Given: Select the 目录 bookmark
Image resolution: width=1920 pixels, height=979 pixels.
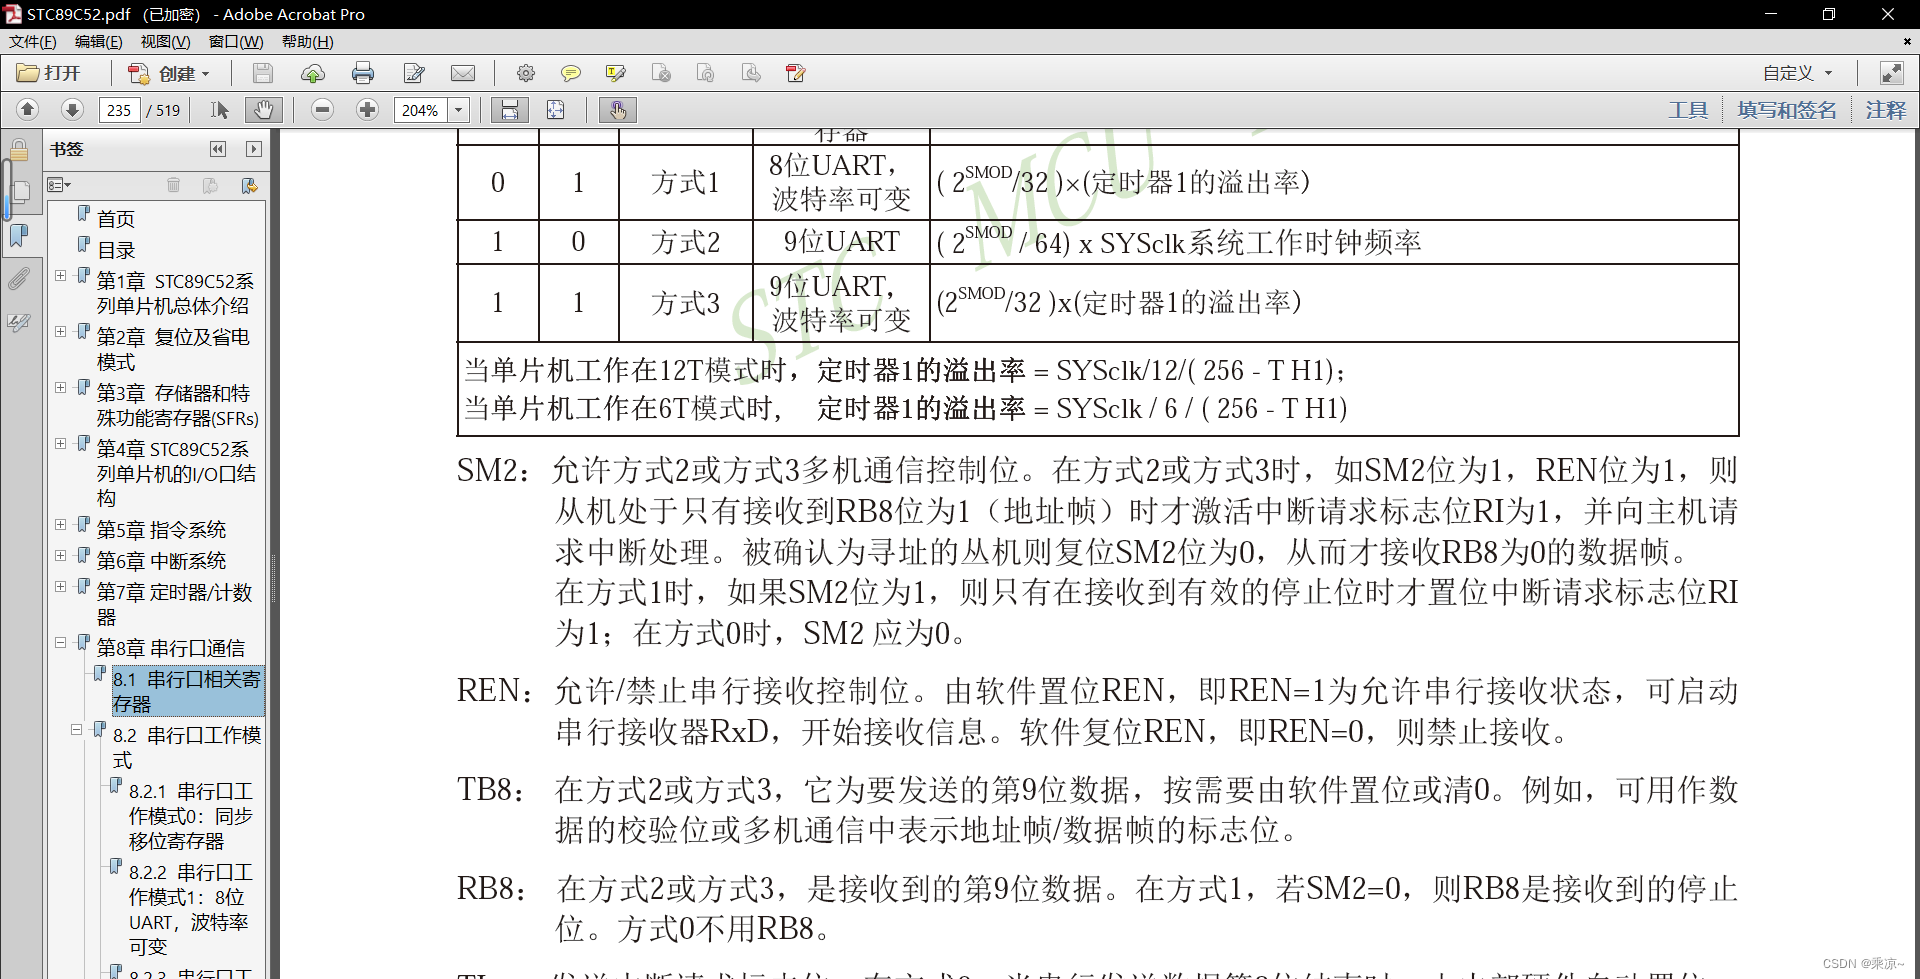Looking at the screenshot, I should click(x=115, y=250).
